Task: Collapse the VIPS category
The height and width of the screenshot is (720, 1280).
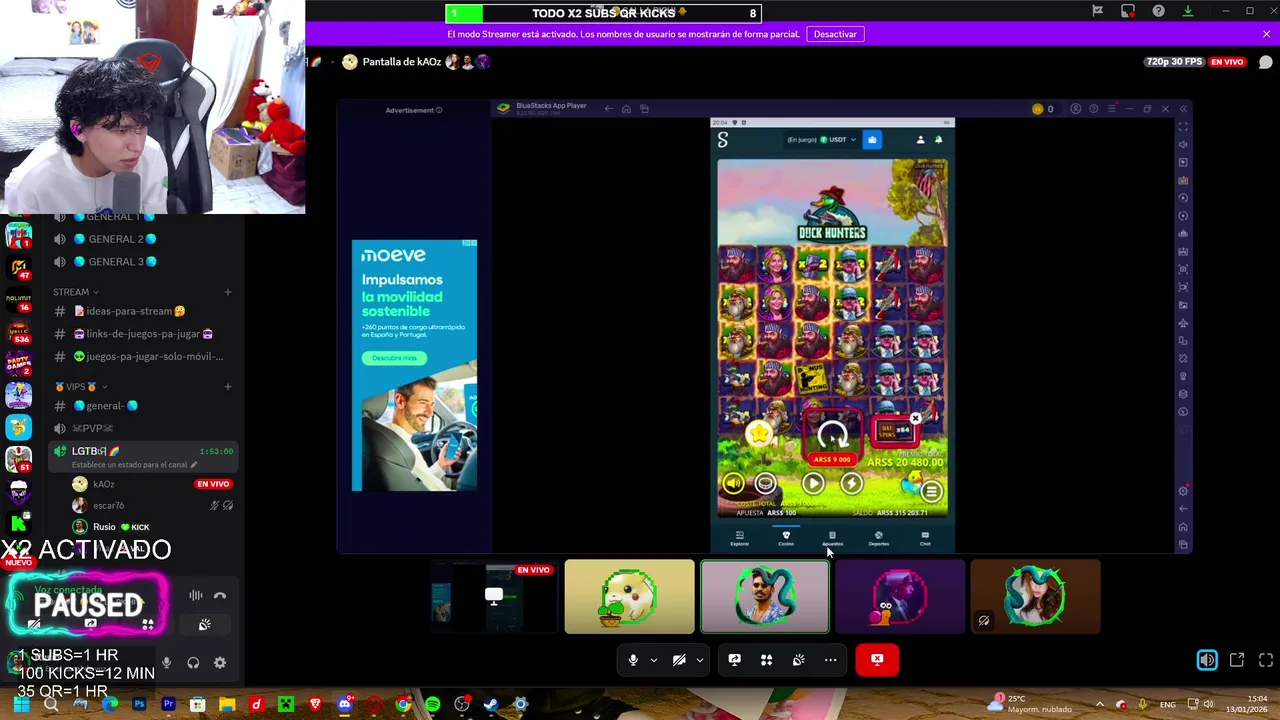Action: tap(80, 387)
